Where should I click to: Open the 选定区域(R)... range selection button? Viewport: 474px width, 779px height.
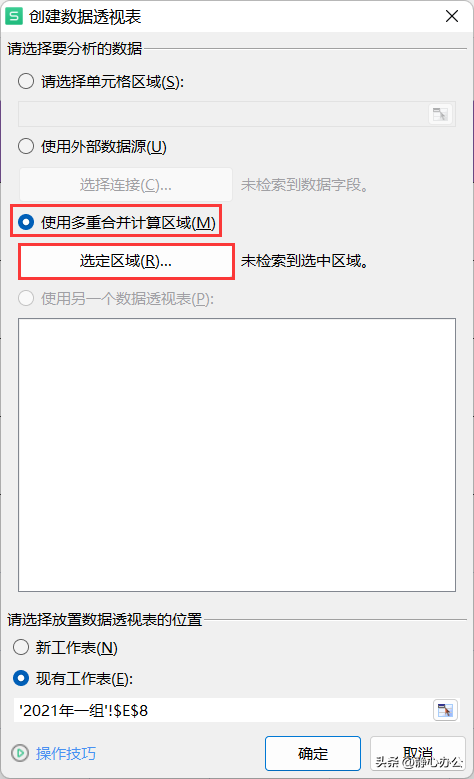126,261
